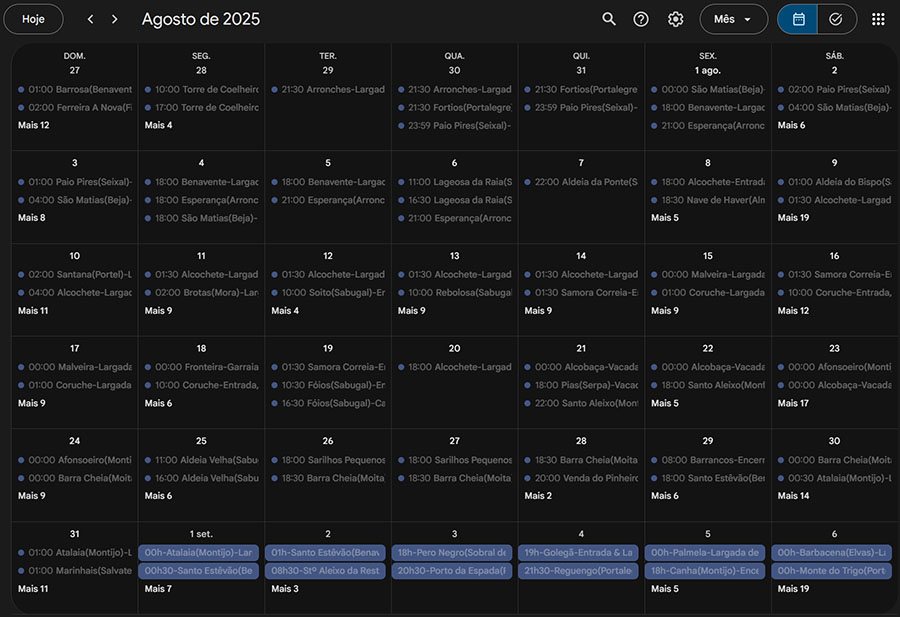Expand 'Mais 14' on day 30
Image resolution: width=900 pixels, height=617 pixels.
coord(793,495)
